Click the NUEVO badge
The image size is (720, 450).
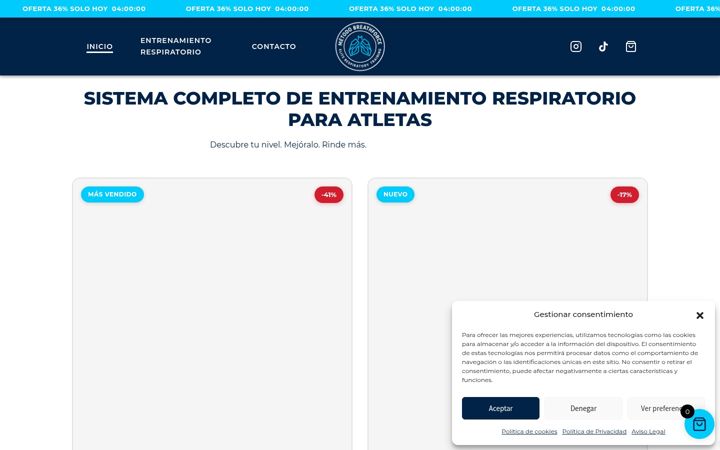(395, 194)
